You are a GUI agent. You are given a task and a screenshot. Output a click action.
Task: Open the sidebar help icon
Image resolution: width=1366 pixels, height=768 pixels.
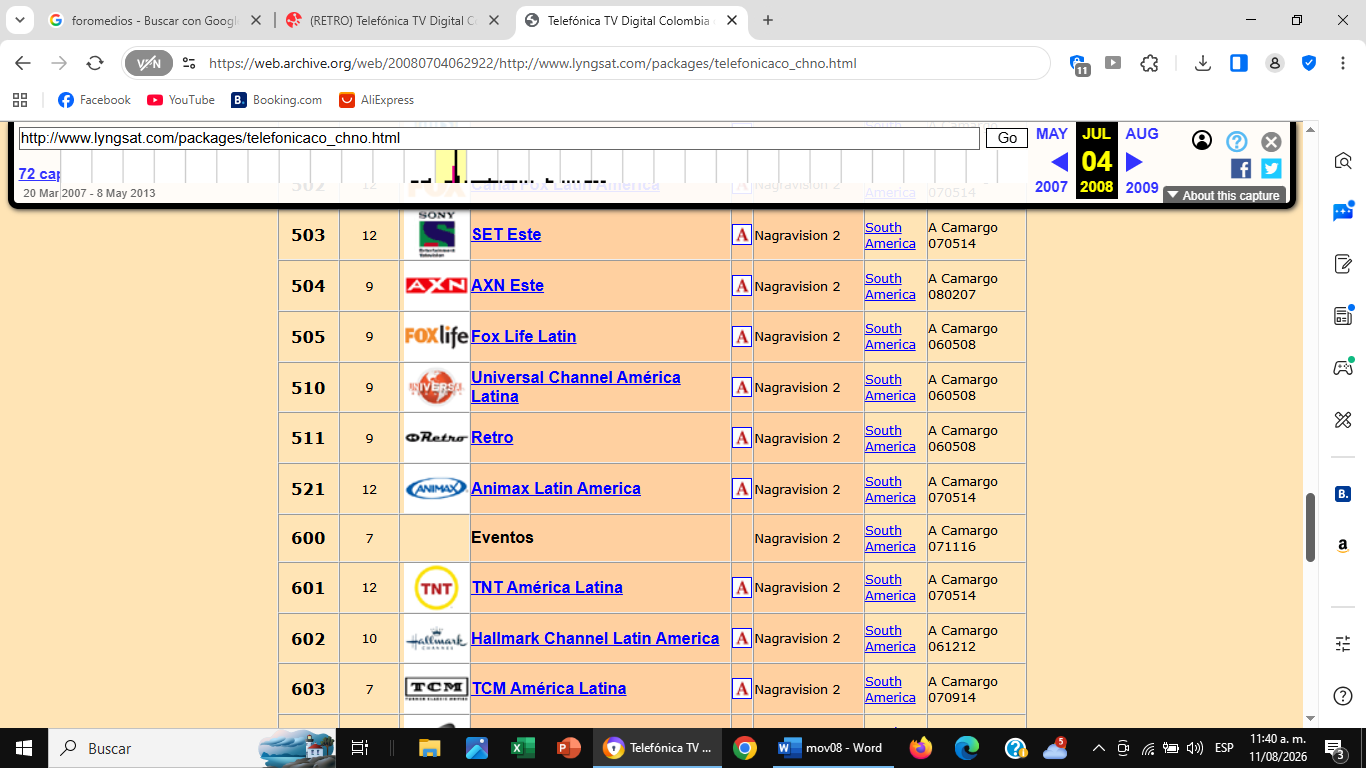(x=1342, y=696)
